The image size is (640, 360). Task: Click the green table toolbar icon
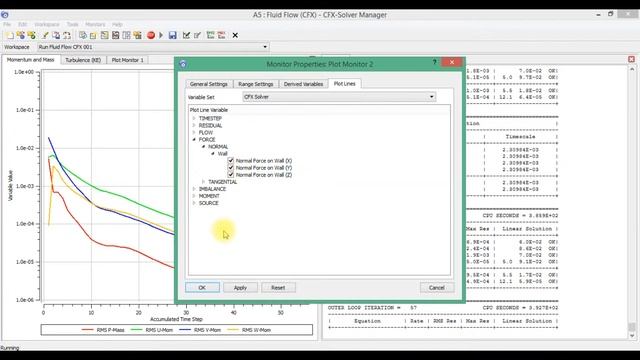point(211,36)
